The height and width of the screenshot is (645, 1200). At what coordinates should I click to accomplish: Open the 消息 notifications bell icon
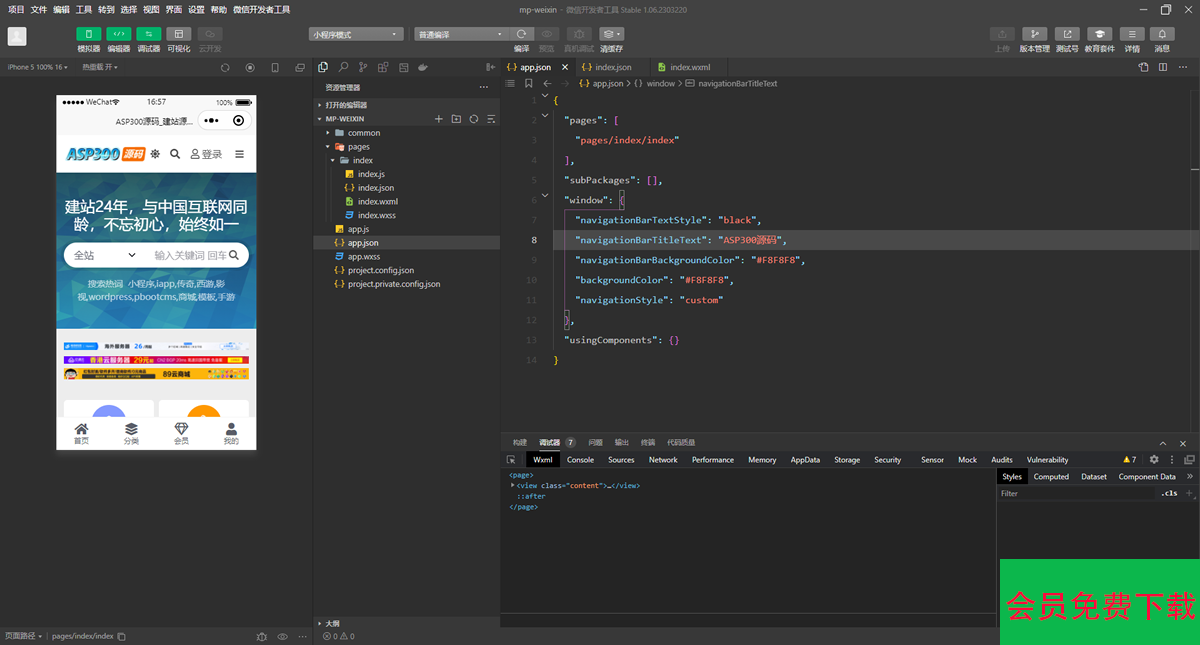pos(1162,34)
